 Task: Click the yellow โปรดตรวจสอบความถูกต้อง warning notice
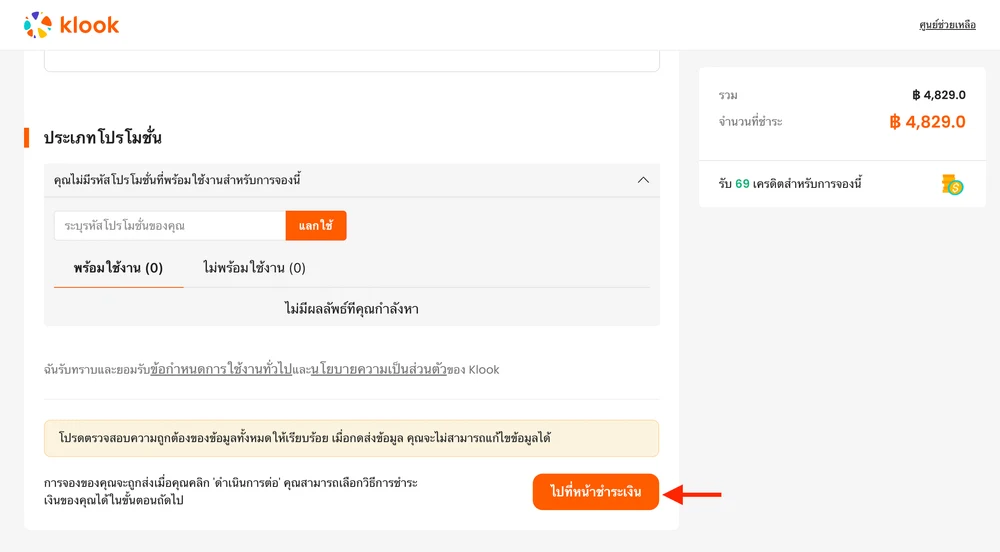[351, 438]
